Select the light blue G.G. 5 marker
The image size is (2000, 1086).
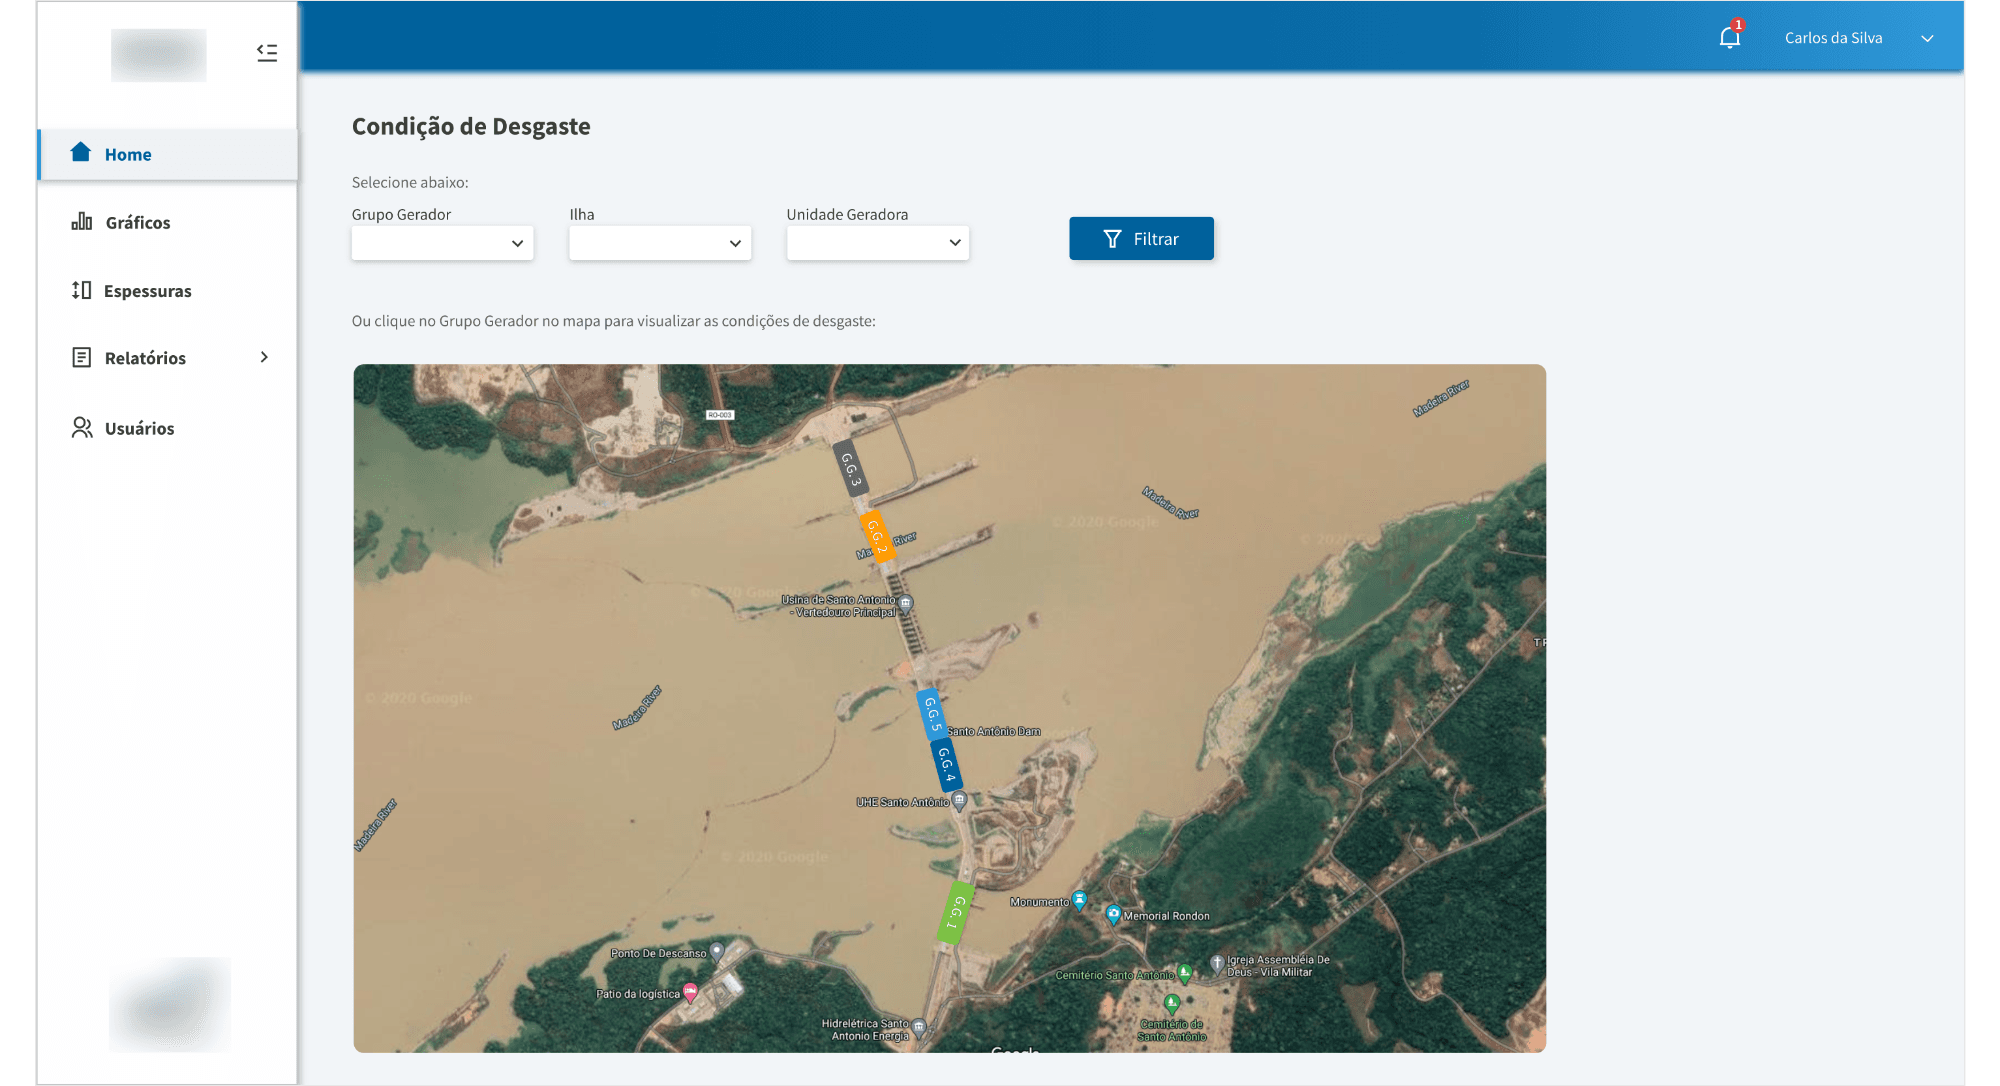pos(931,714)
